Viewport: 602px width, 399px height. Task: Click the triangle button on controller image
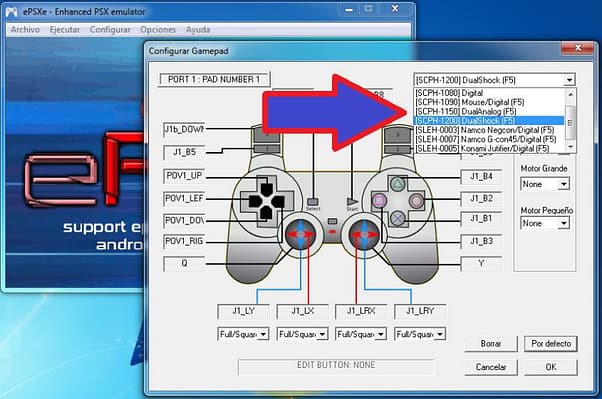coord(398,184)
